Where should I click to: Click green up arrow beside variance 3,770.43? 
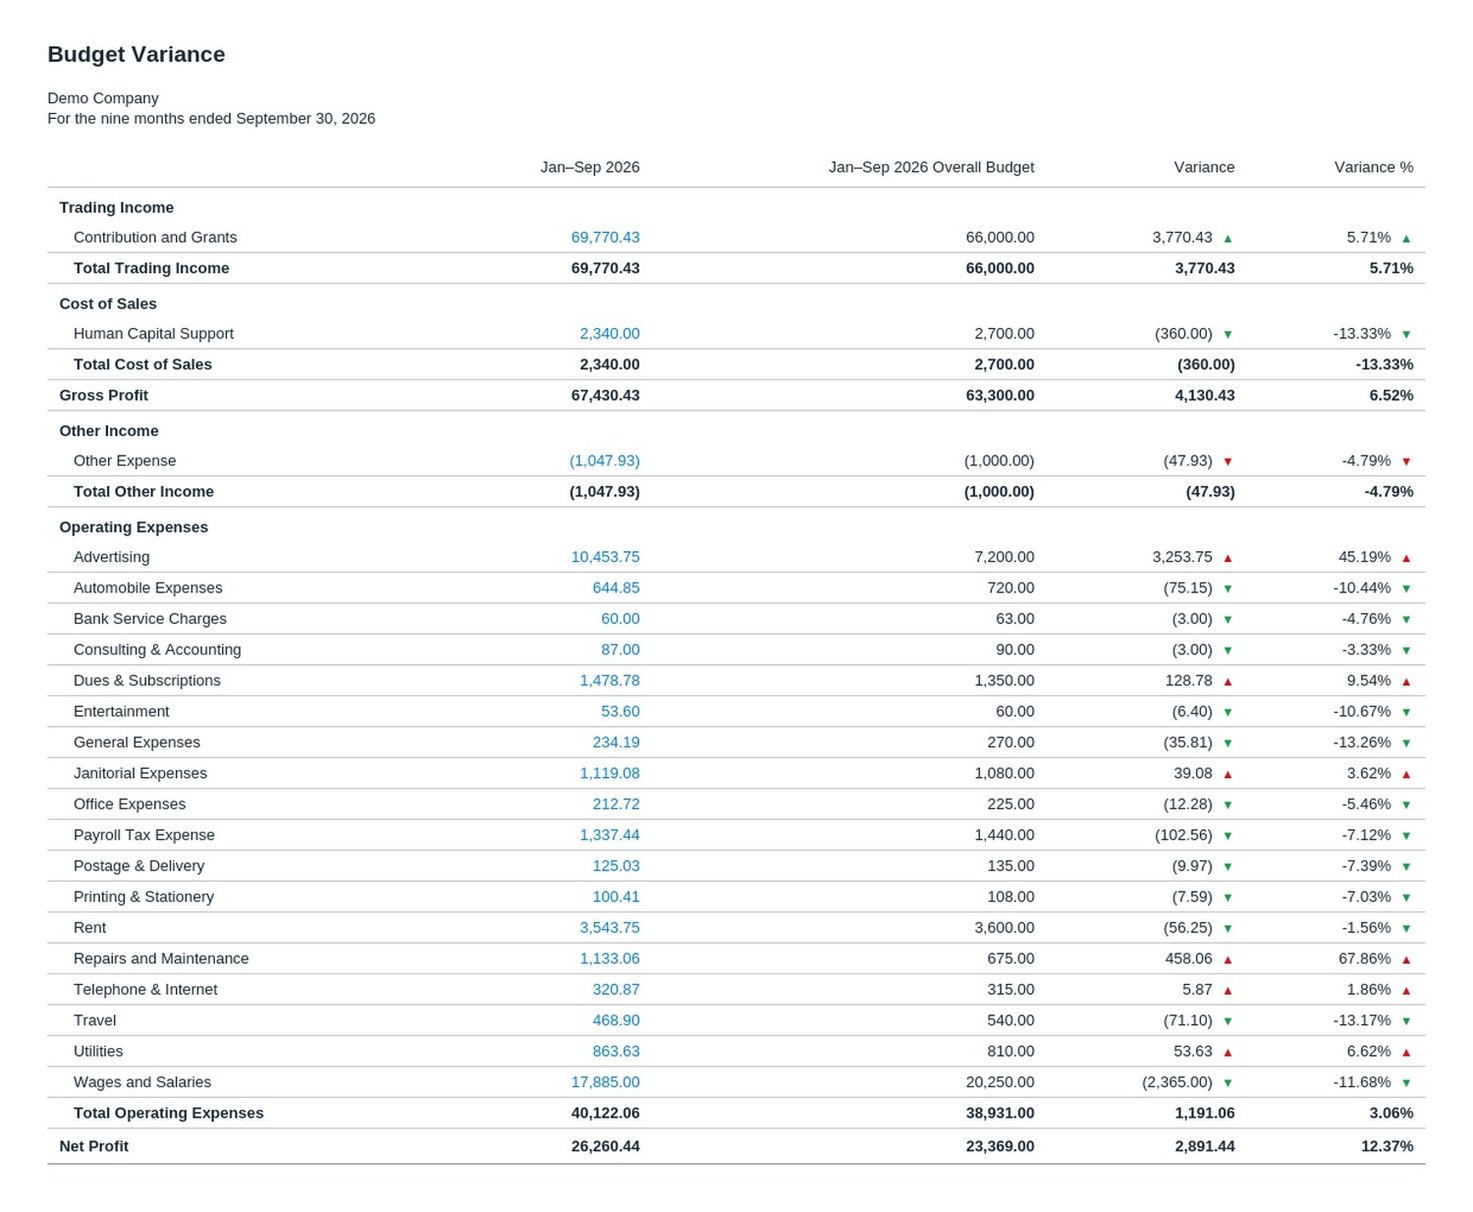(1228, 238)
